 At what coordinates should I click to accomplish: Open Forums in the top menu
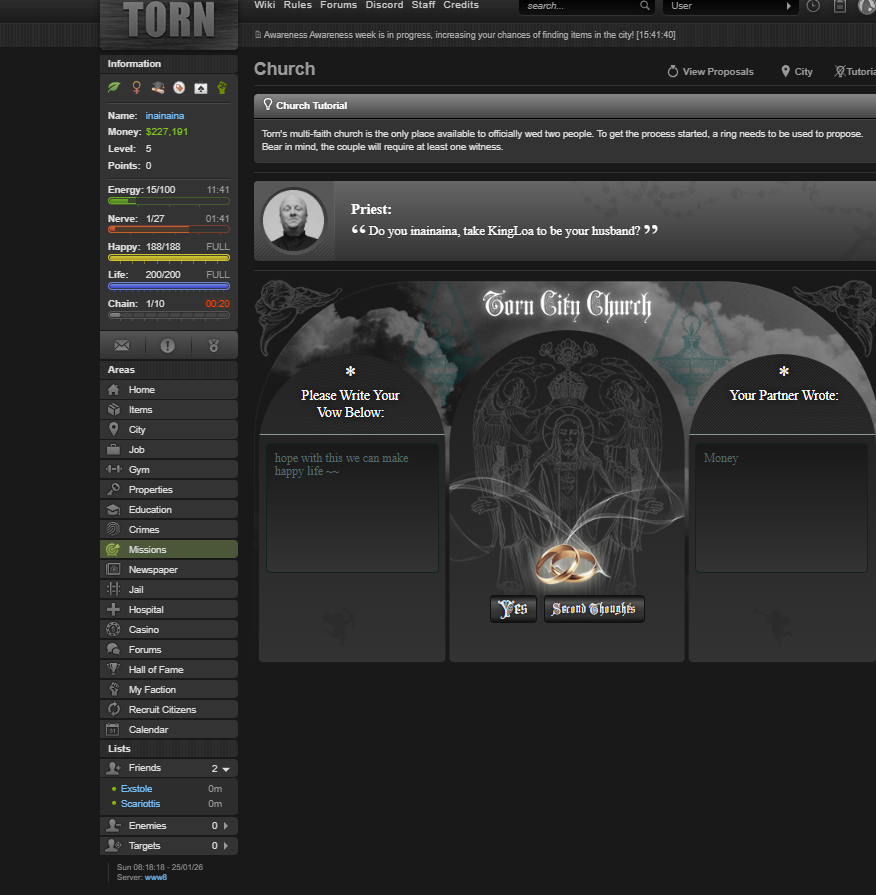[338, 5]
